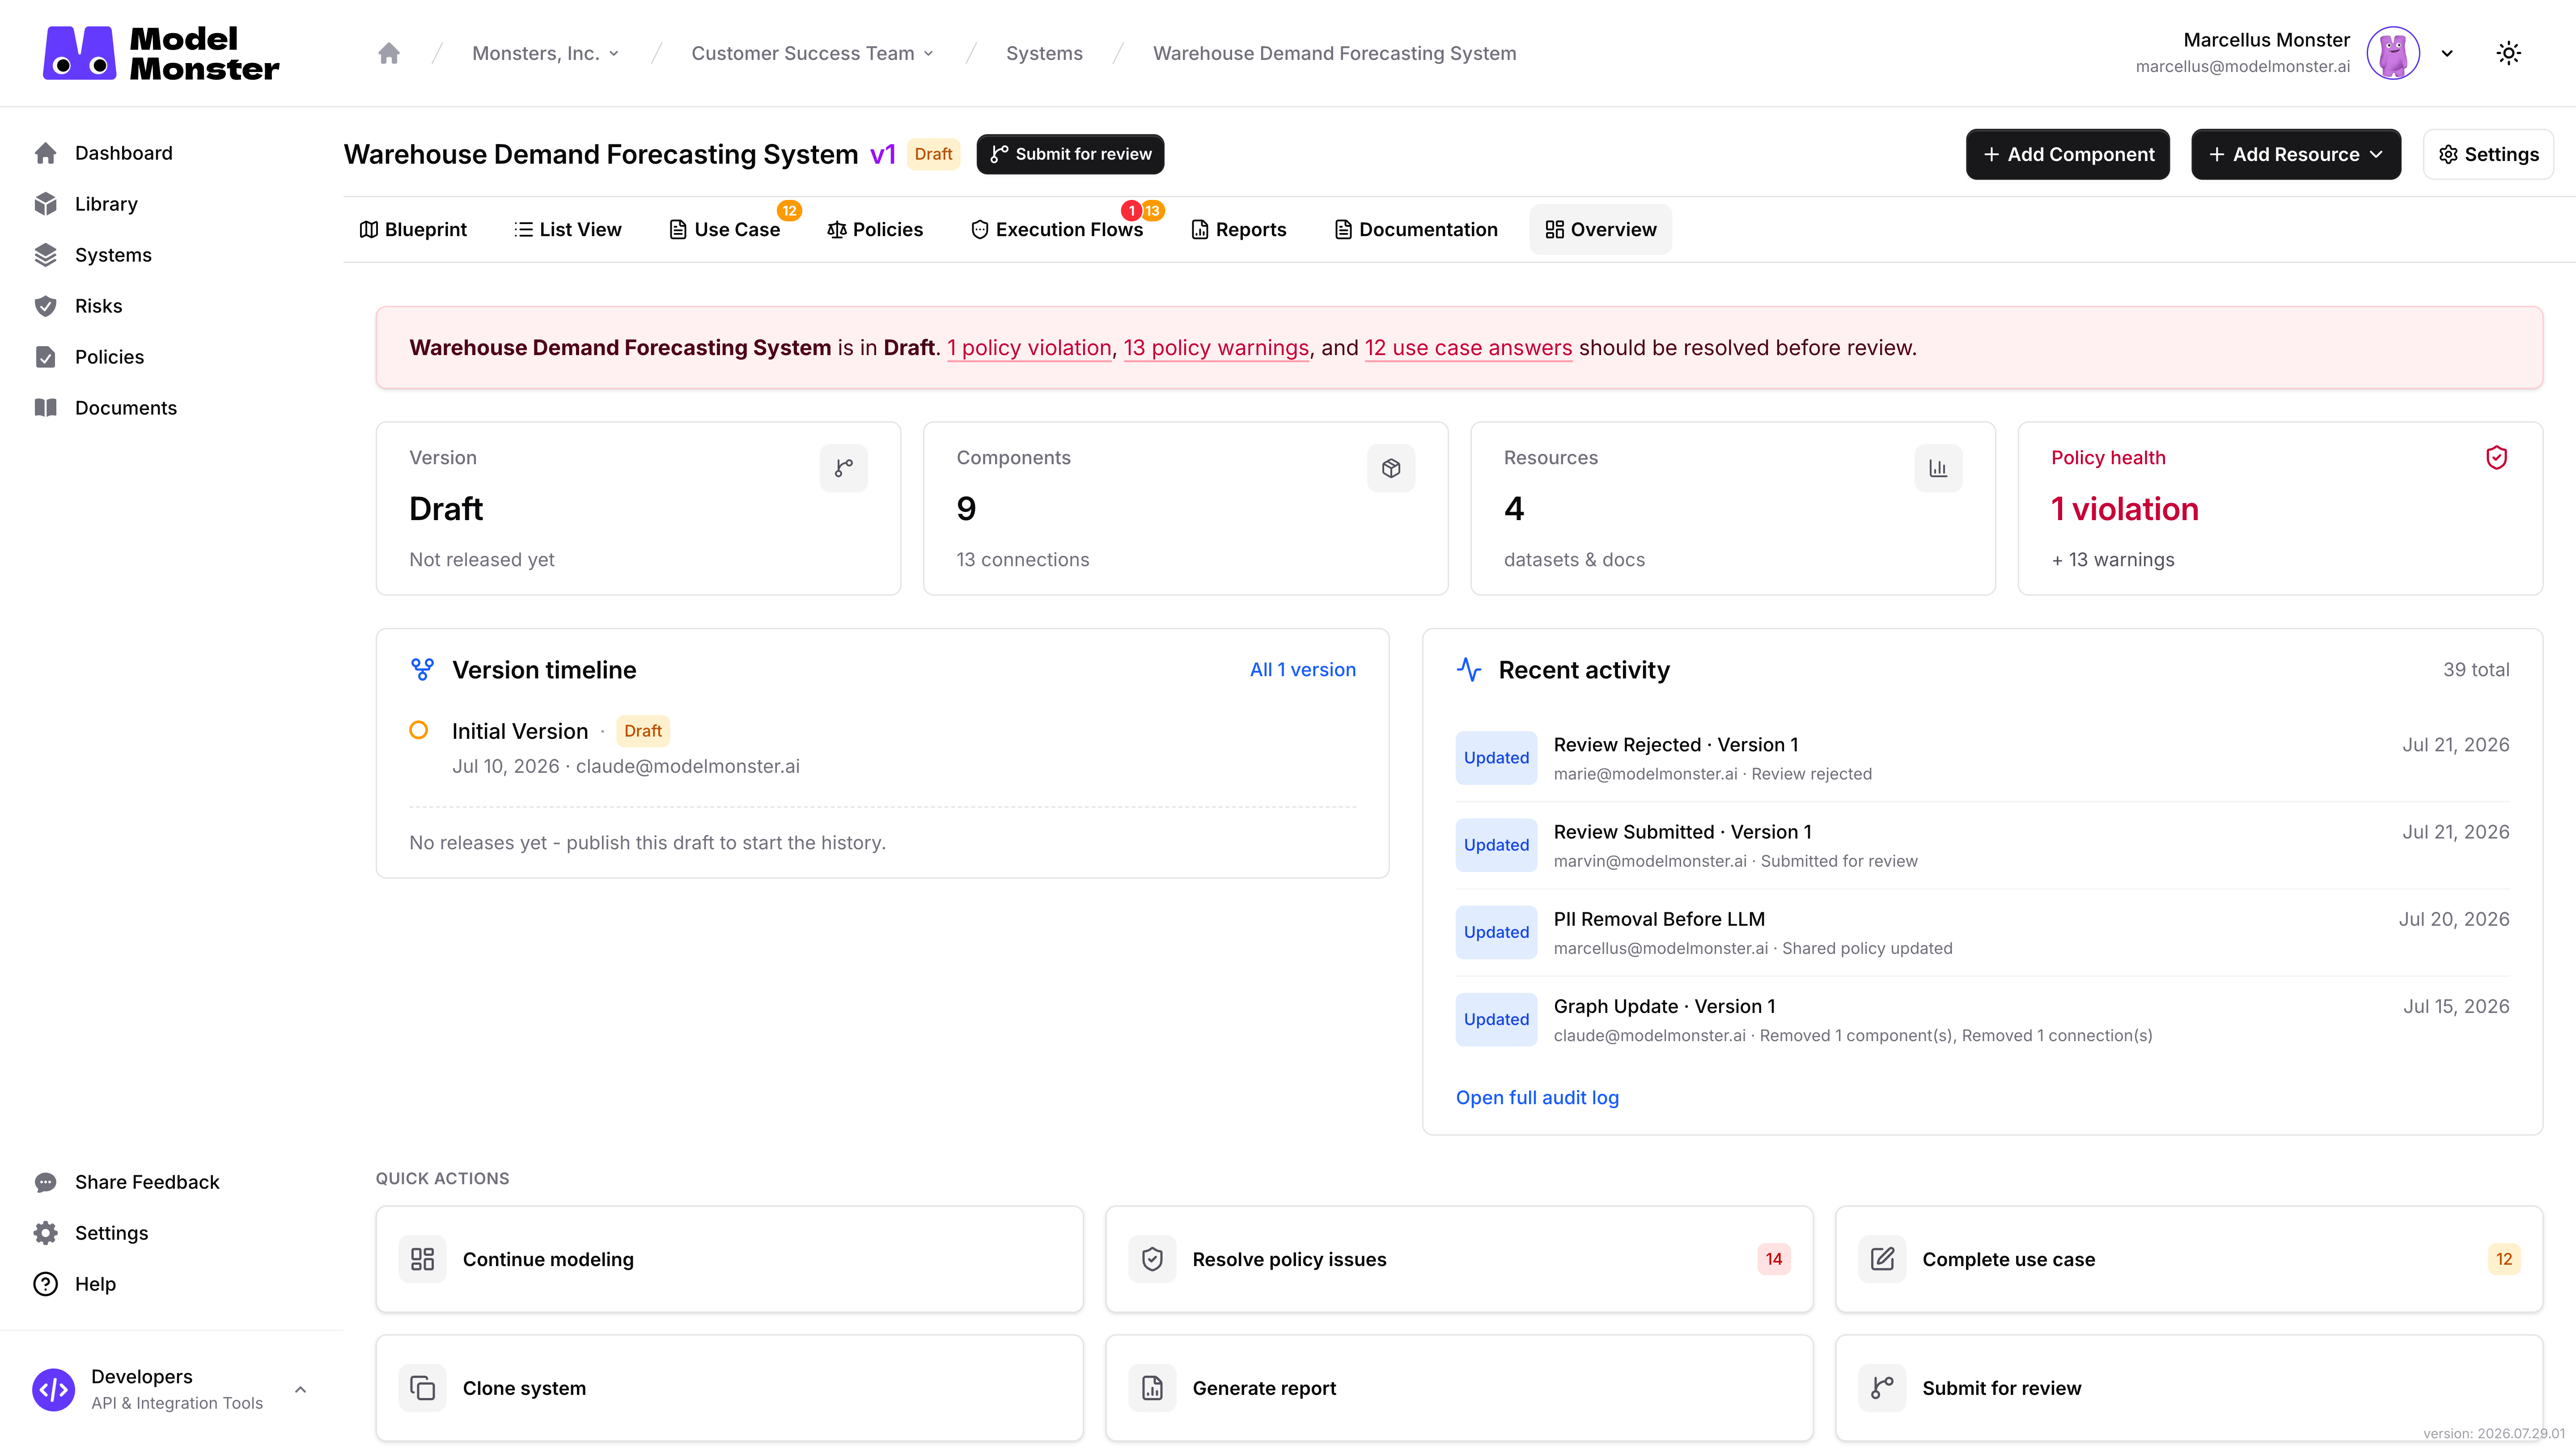The width and height of the screenshot is (2576, 1449).
Task: Click Complete use case edit icon
Action: click(x=1882, y=1259)
